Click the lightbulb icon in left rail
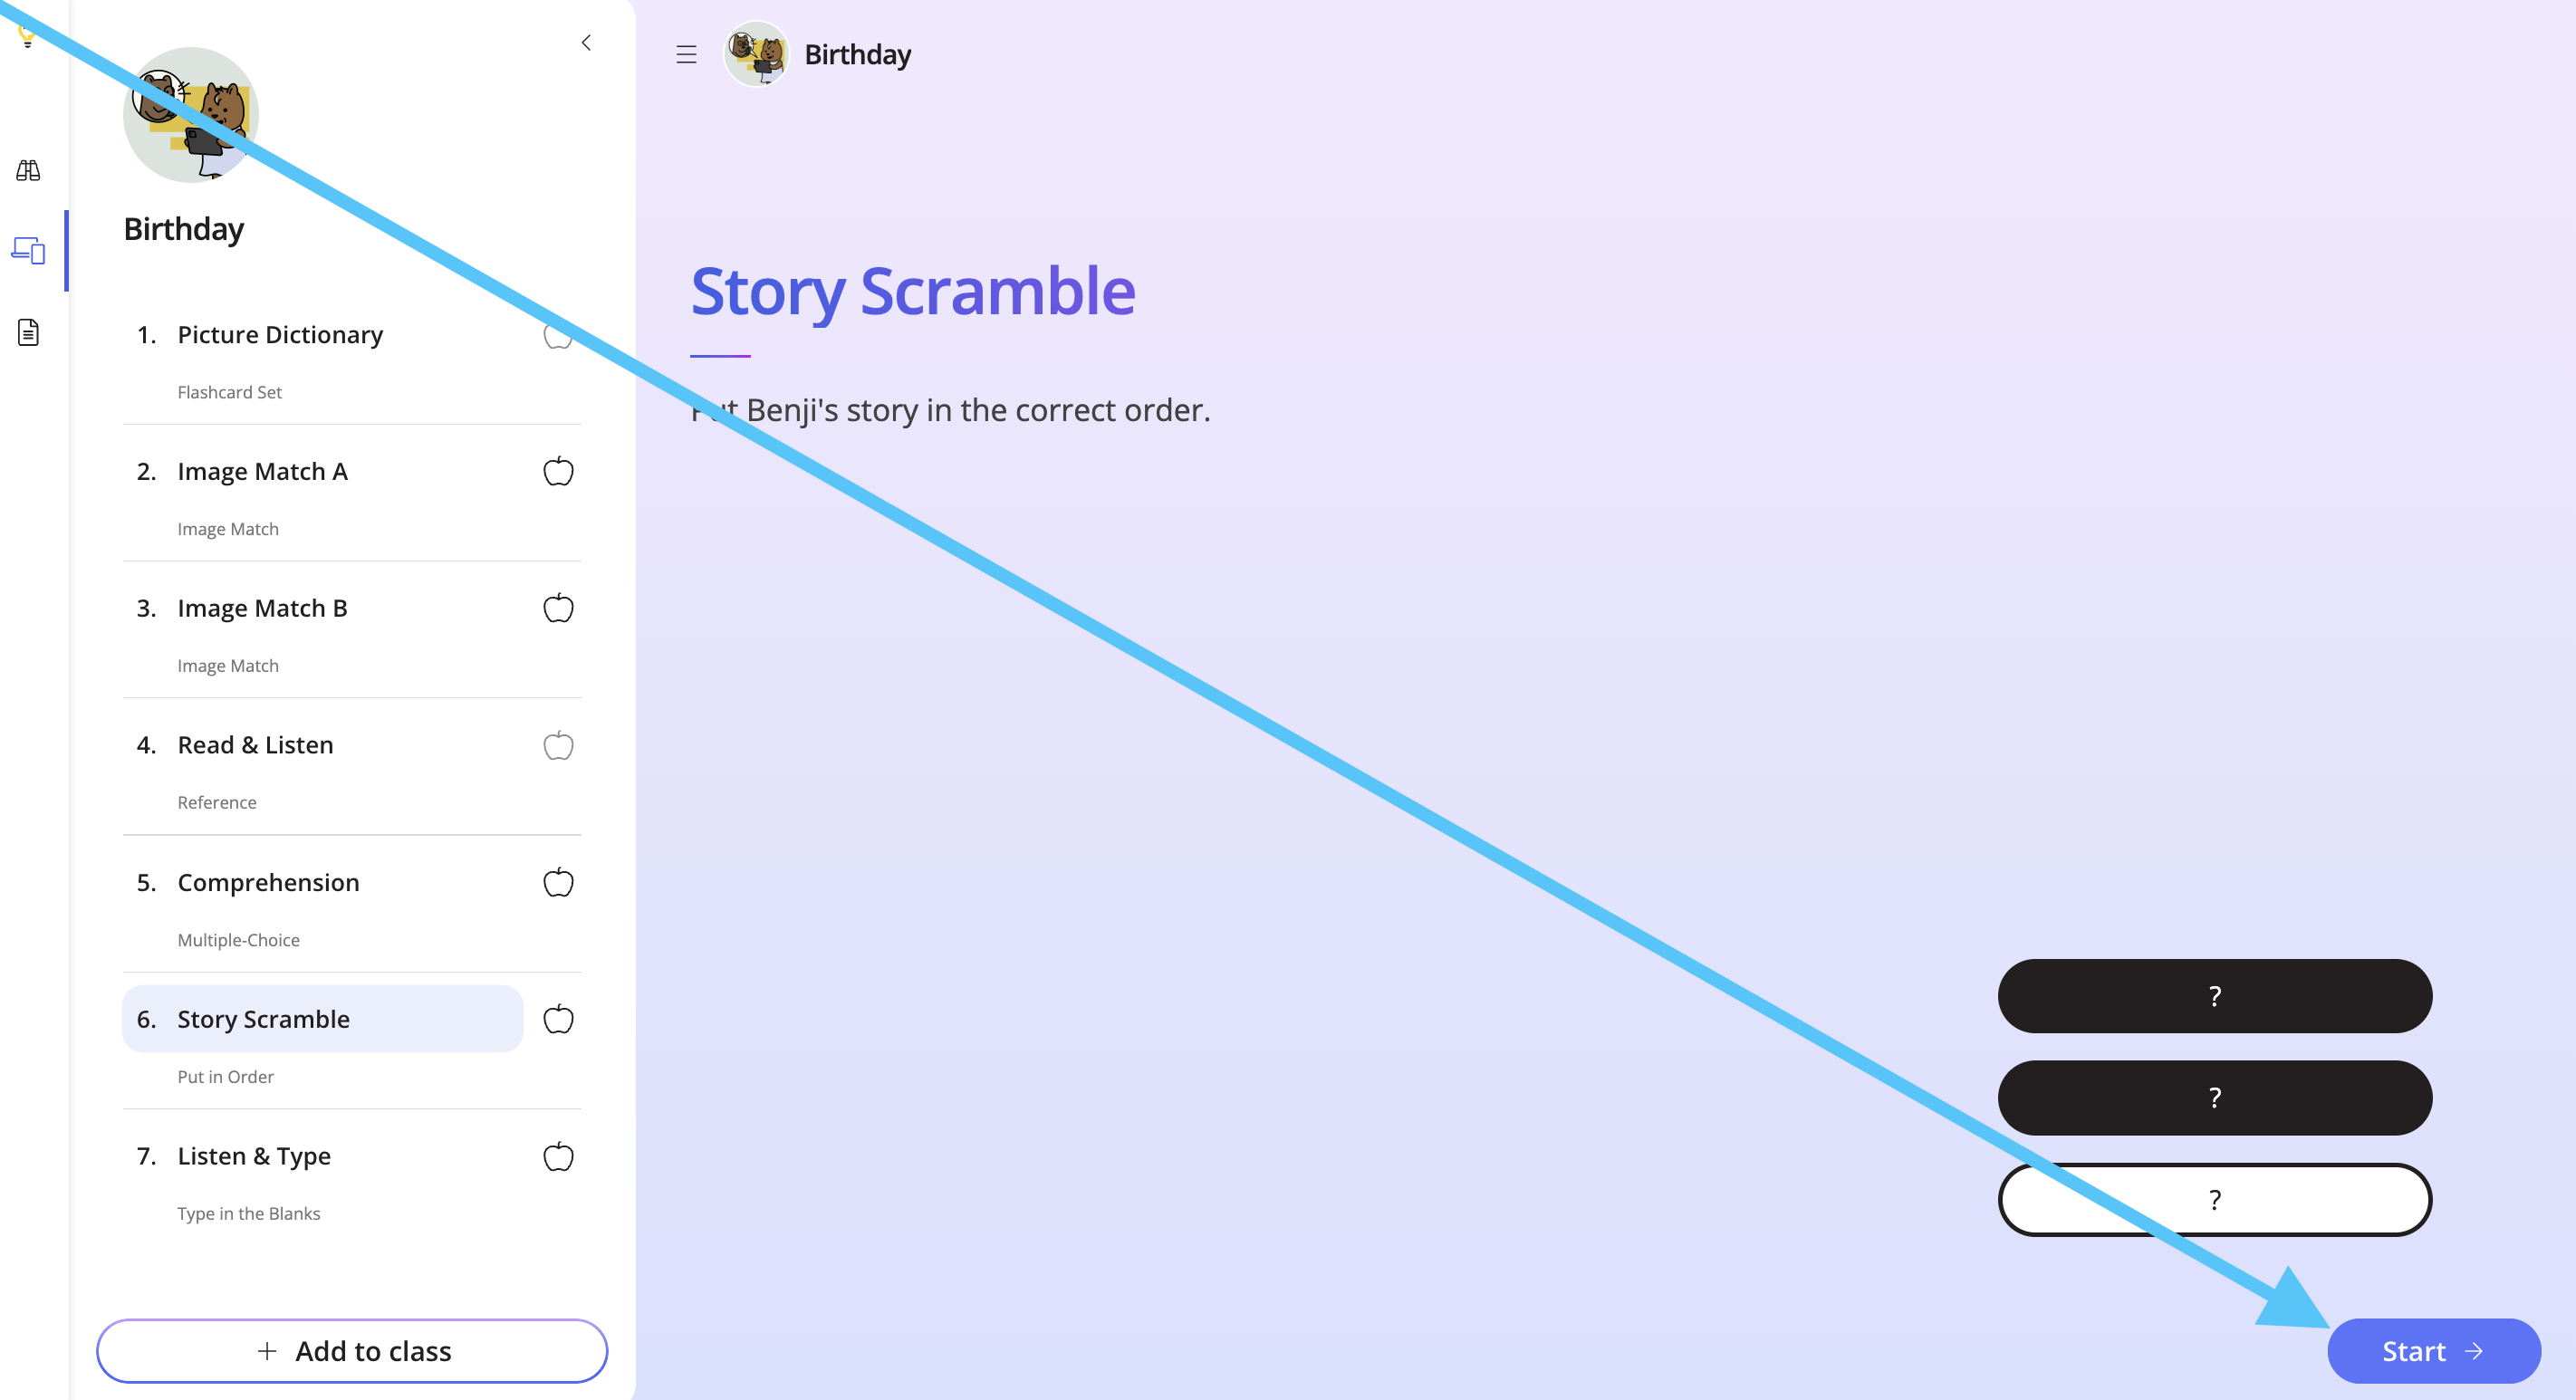Viewport: 2576px width, 1400px height. coord(28,36)
